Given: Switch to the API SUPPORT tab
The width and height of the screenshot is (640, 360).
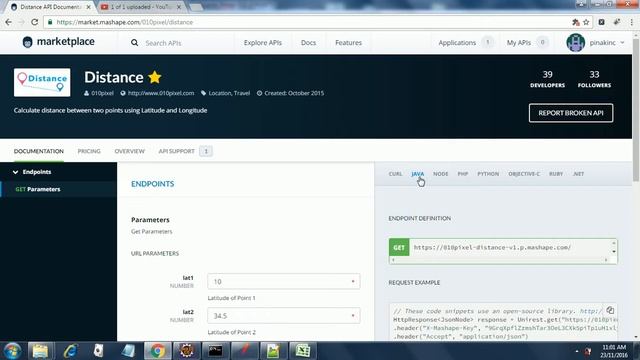Looking at the screenshot, I should (x=176, y=151).
